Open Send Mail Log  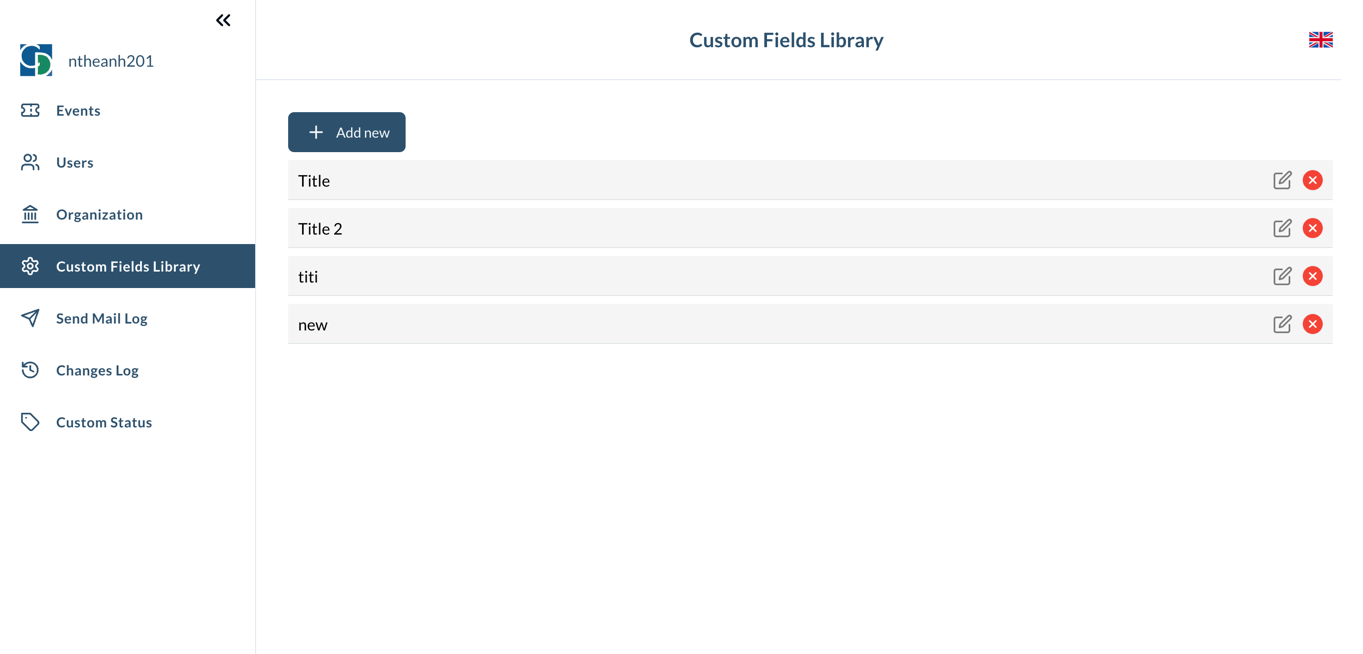102,318
